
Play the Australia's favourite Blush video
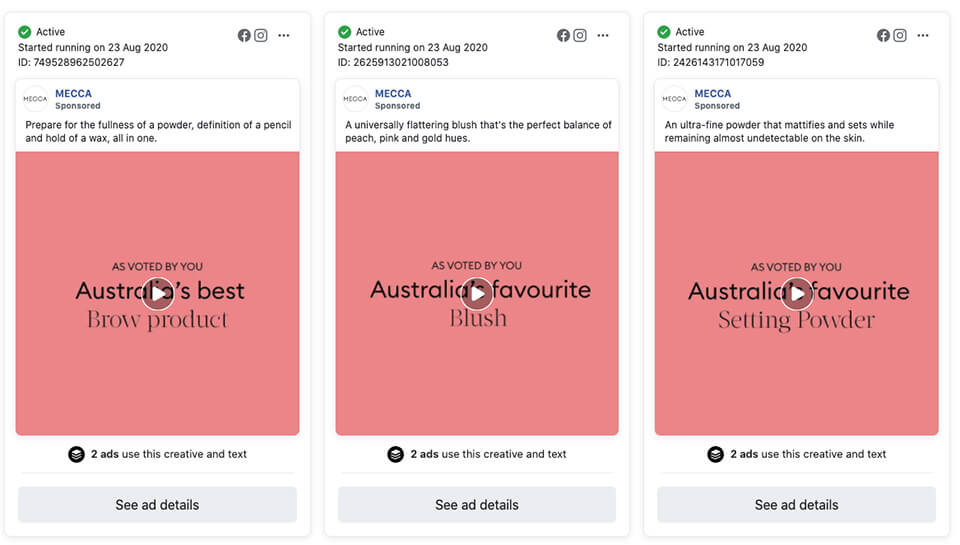click(477, 294)
